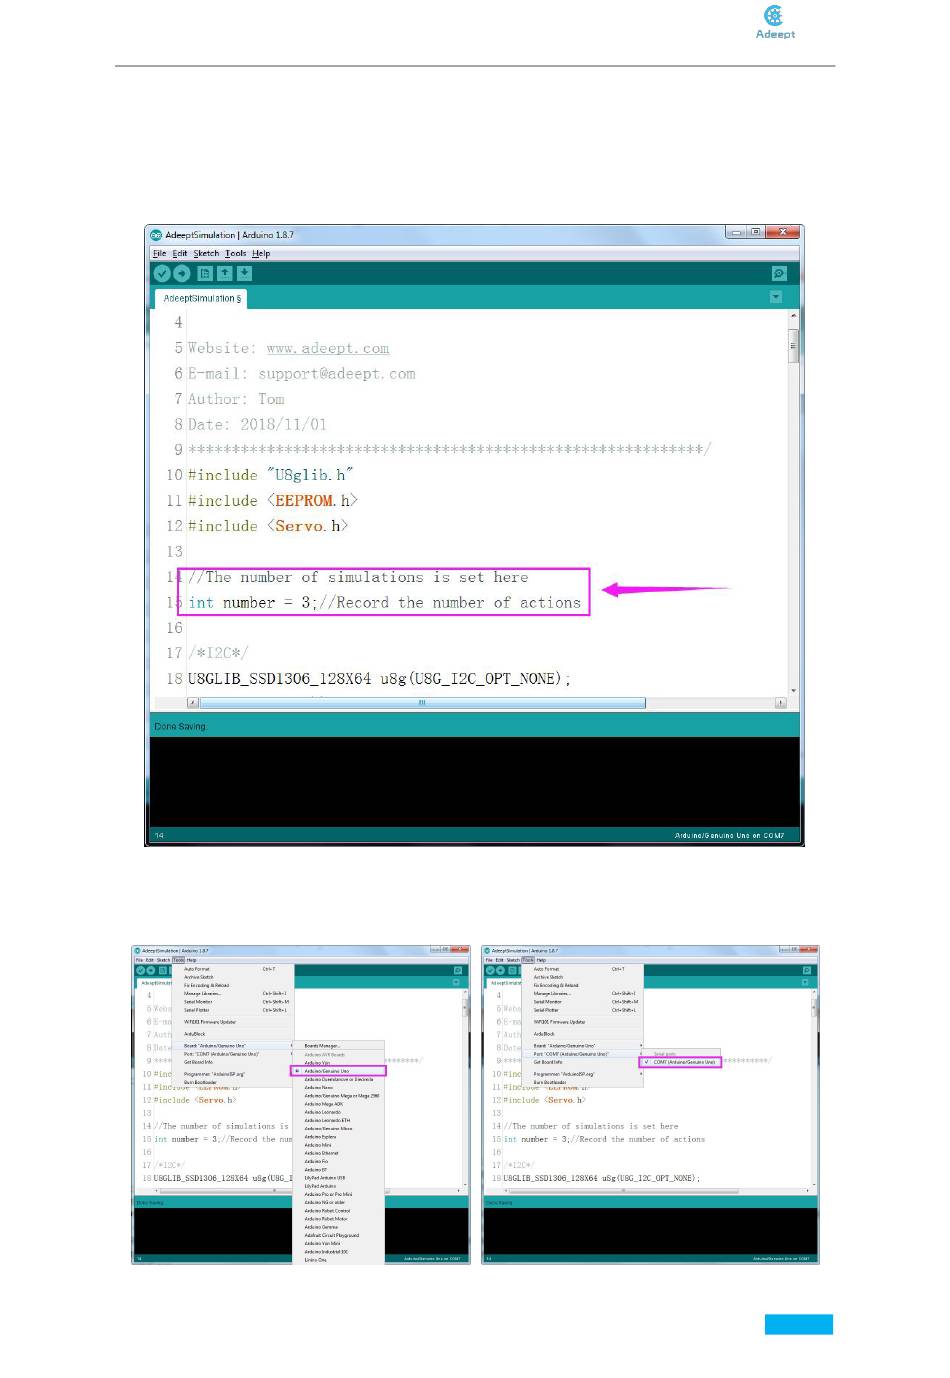
Task: Click the Open sketch up-arrow icon in large window
Action: click(x=225, y=273)
